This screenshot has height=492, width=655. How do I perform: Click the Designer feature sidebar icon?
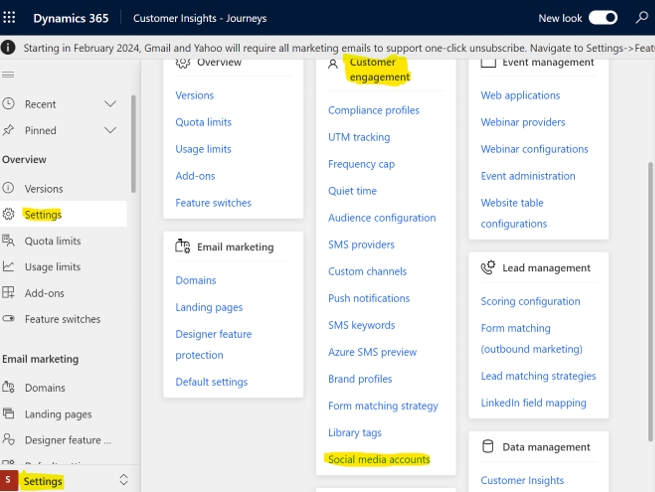(x=8, y=439)
